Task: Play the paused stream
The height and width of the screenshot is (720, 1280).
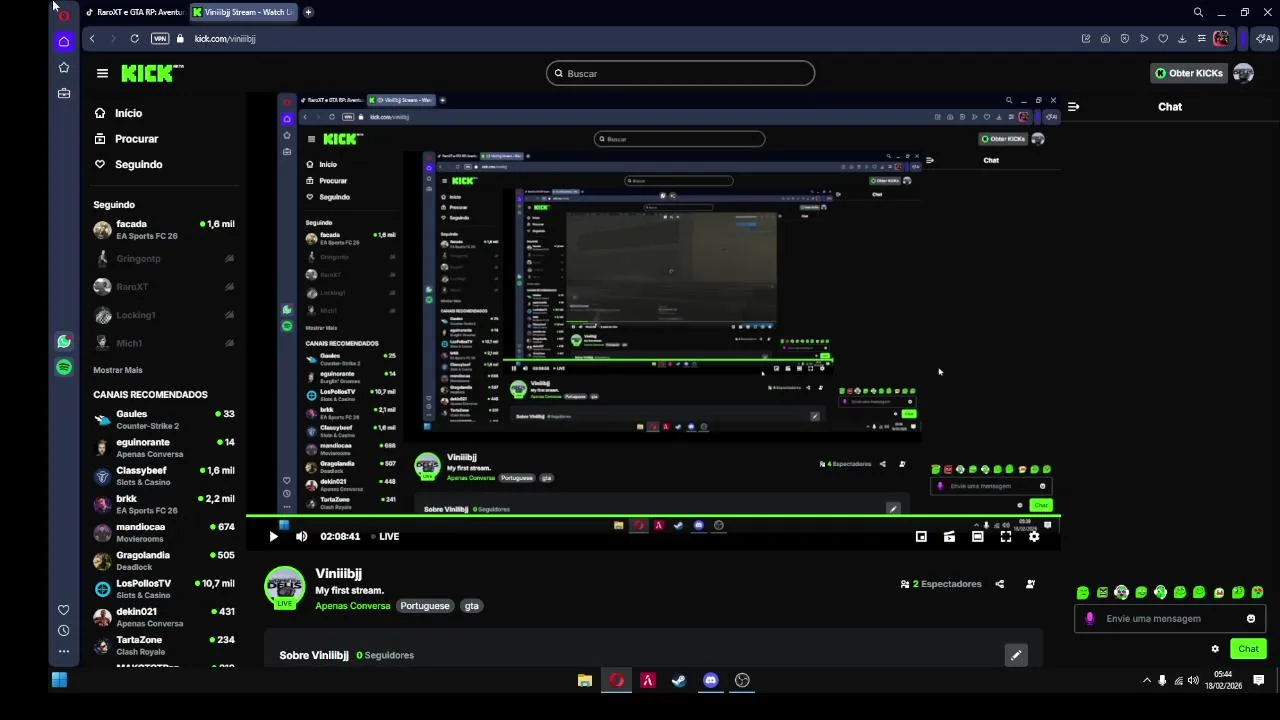Action: coord(273,536)
